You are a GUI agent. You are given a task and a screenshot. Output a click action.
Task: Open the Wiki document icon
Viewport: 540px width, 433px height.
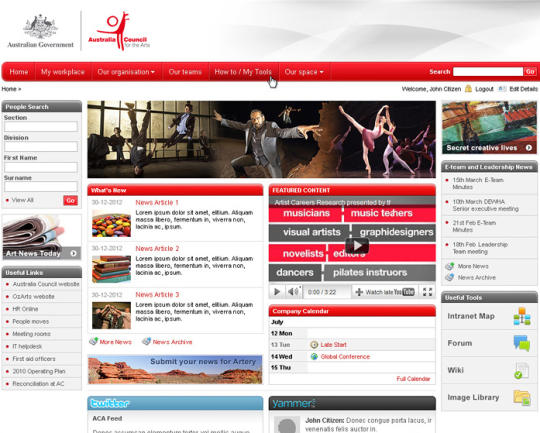521,370
